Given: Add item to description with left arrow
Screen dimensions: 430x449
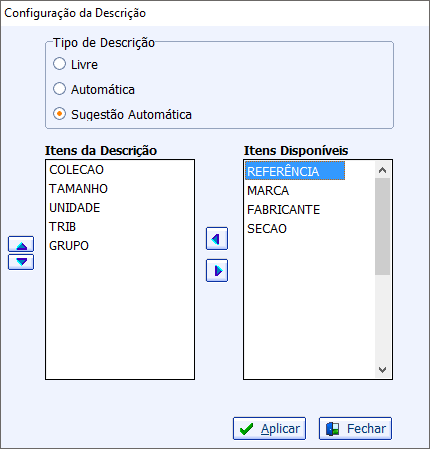Looking at the screenshot, I should 217,239.
